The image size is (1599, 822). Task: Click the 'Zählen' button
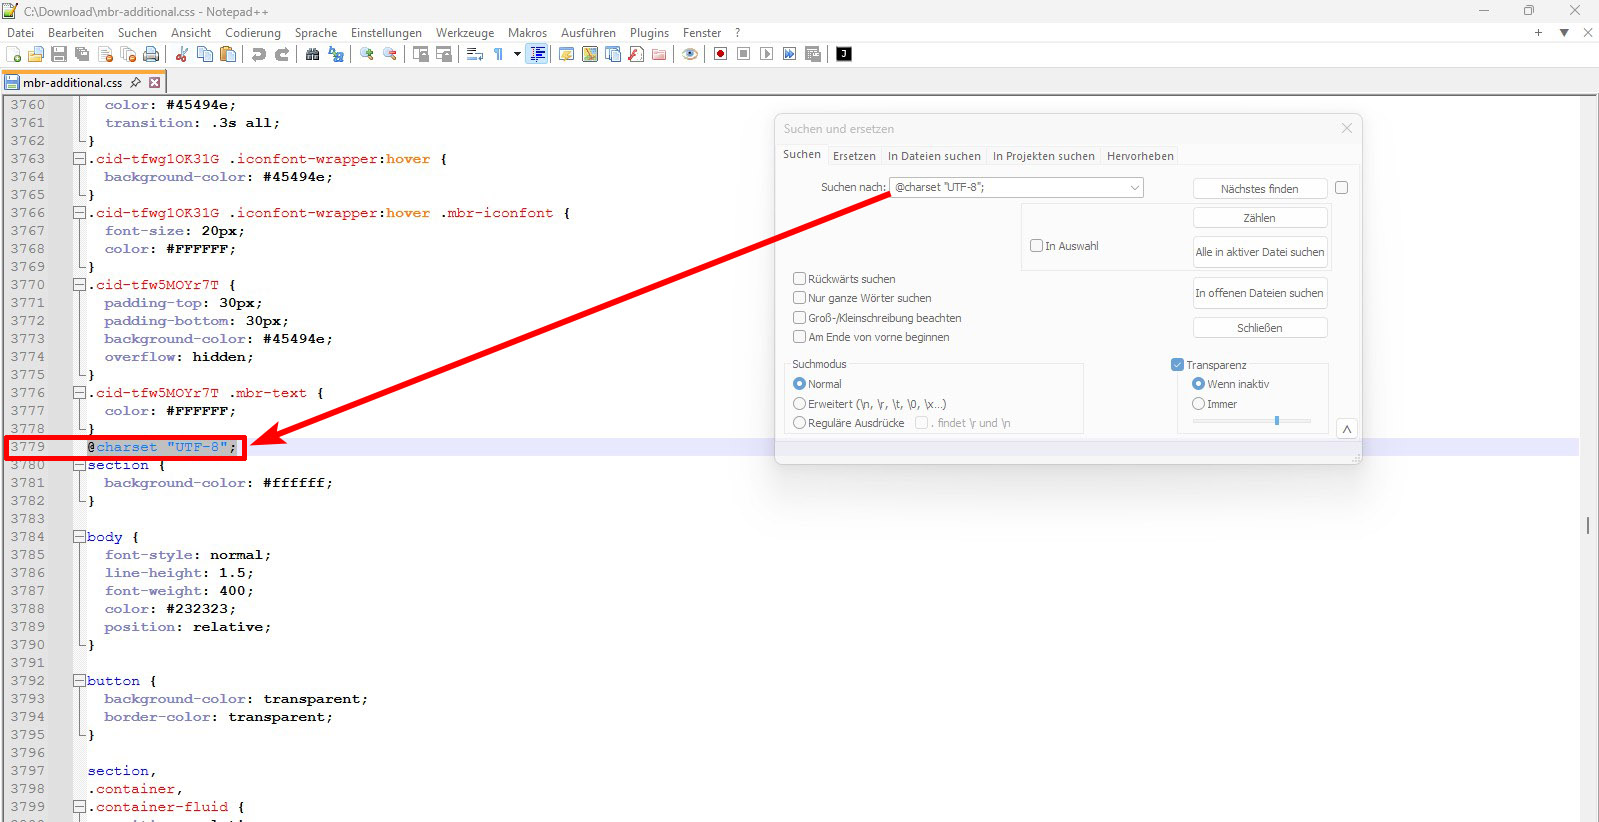pos(1259,218)
